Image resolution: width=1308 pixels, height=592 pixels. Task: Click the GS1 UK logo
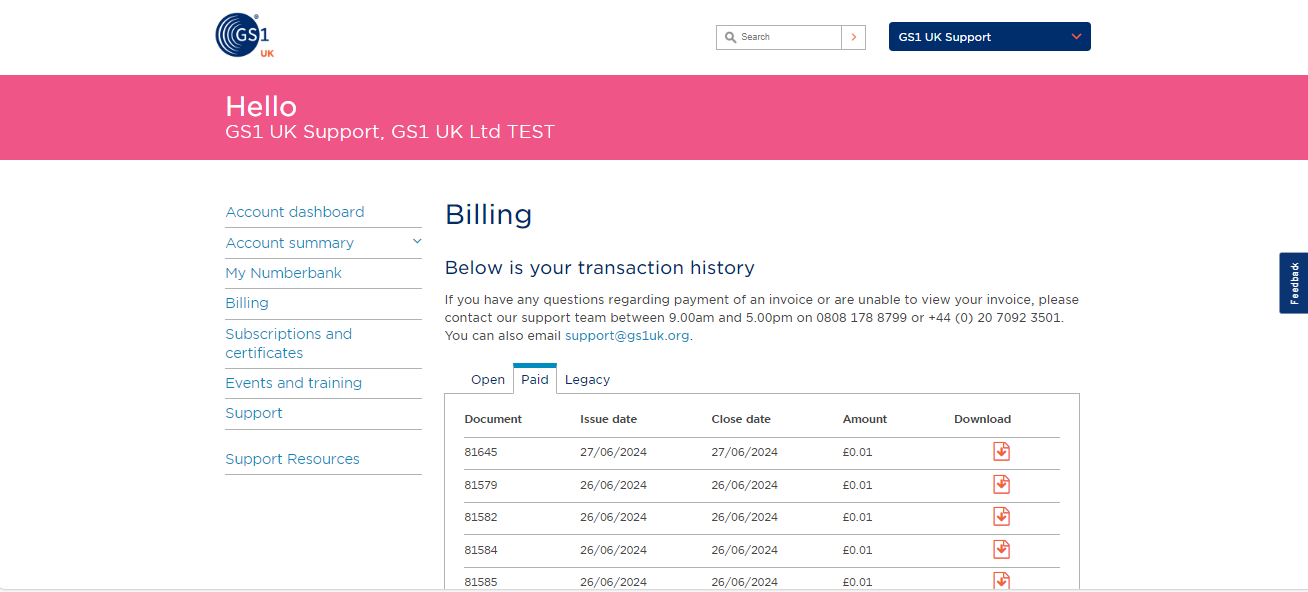tap(243, 35)
